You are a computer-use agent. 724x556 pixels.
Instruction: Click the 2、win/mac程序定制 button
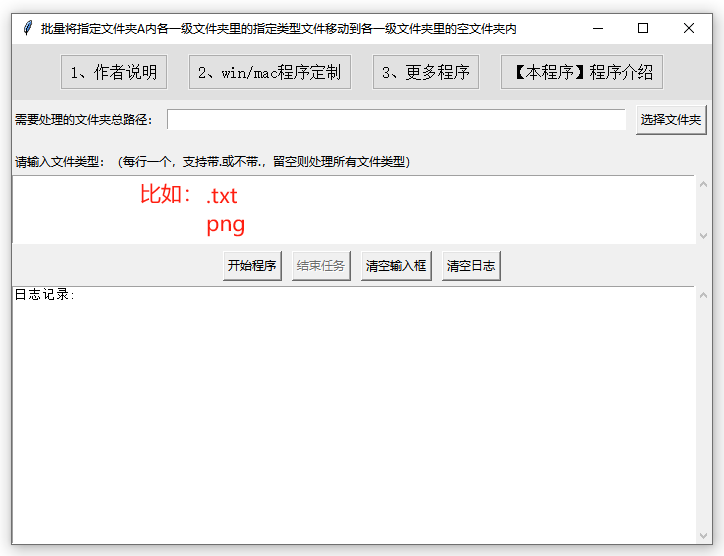pos(270,72)
